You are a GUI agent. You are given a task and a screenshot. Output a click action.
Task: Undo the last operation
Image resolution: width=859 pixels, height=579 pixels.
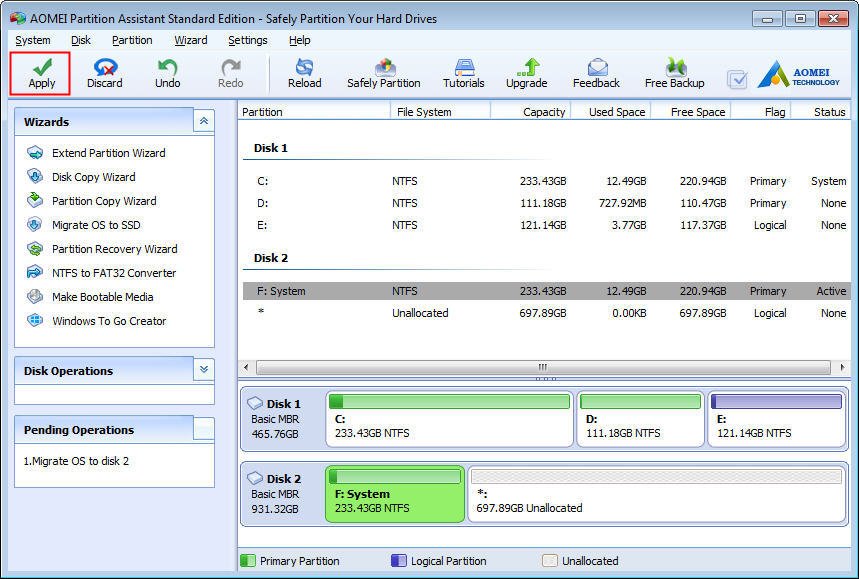pos(167,73)
